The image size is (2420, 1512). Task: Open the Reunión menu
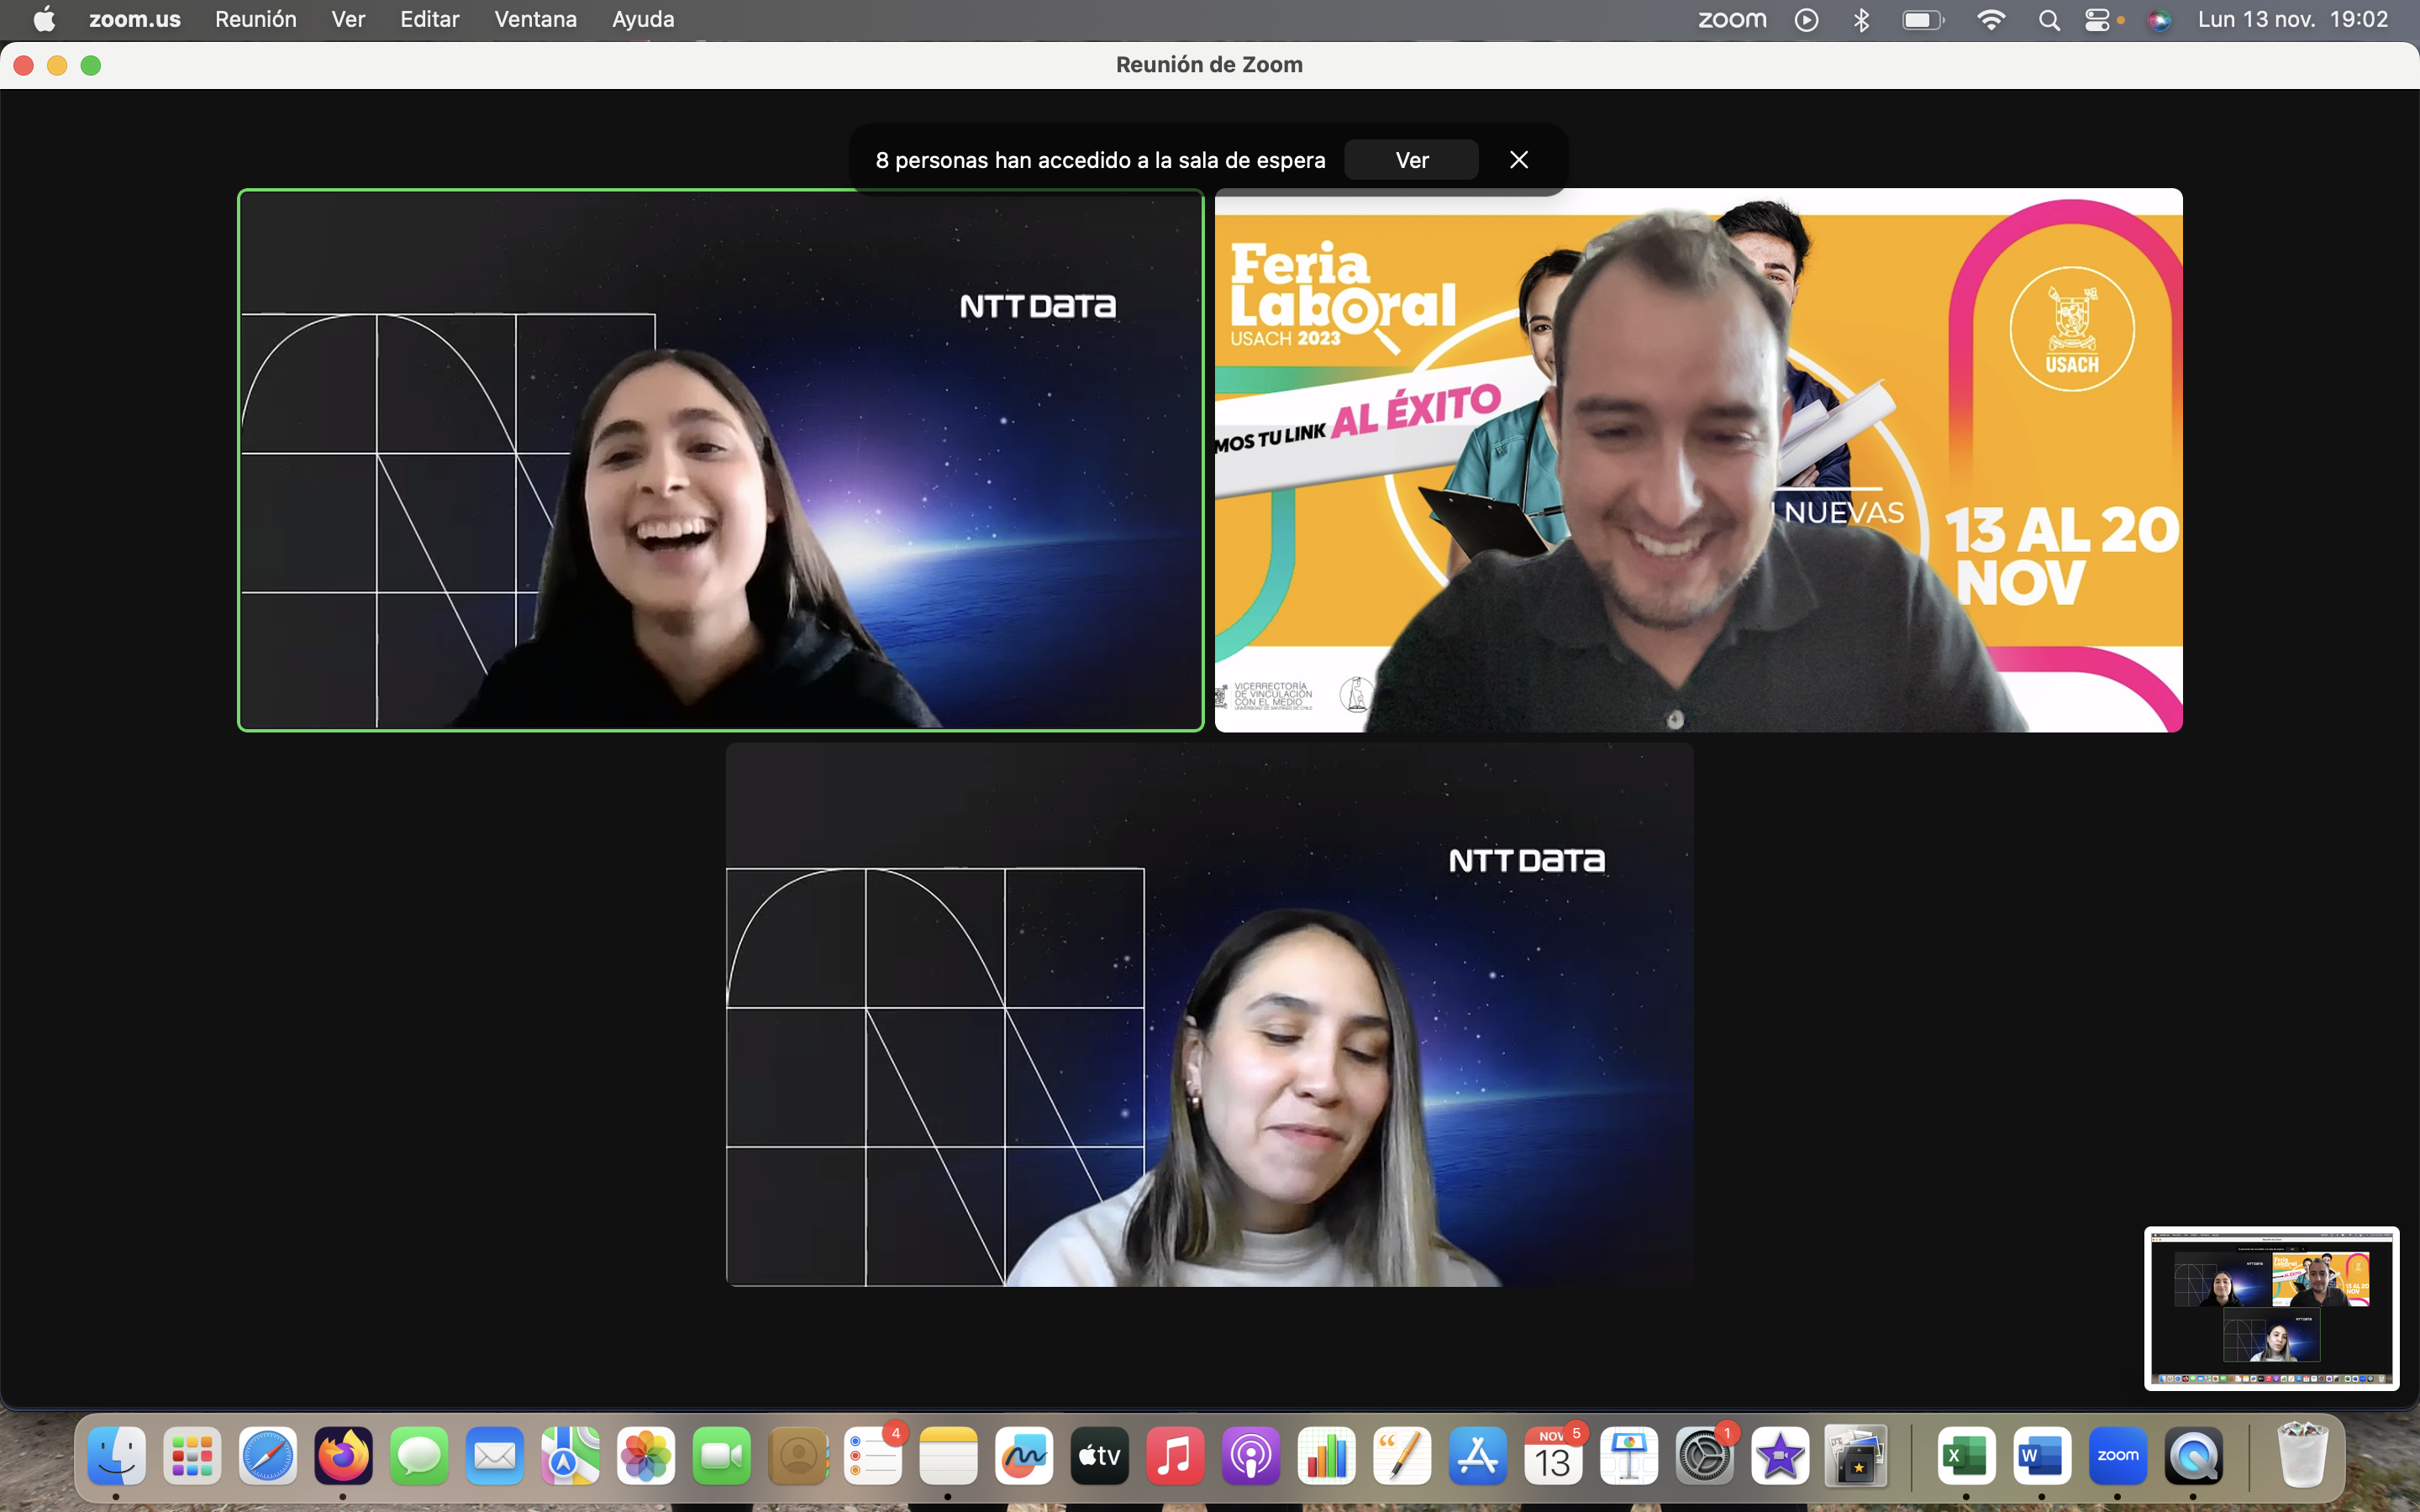(255, 19)
